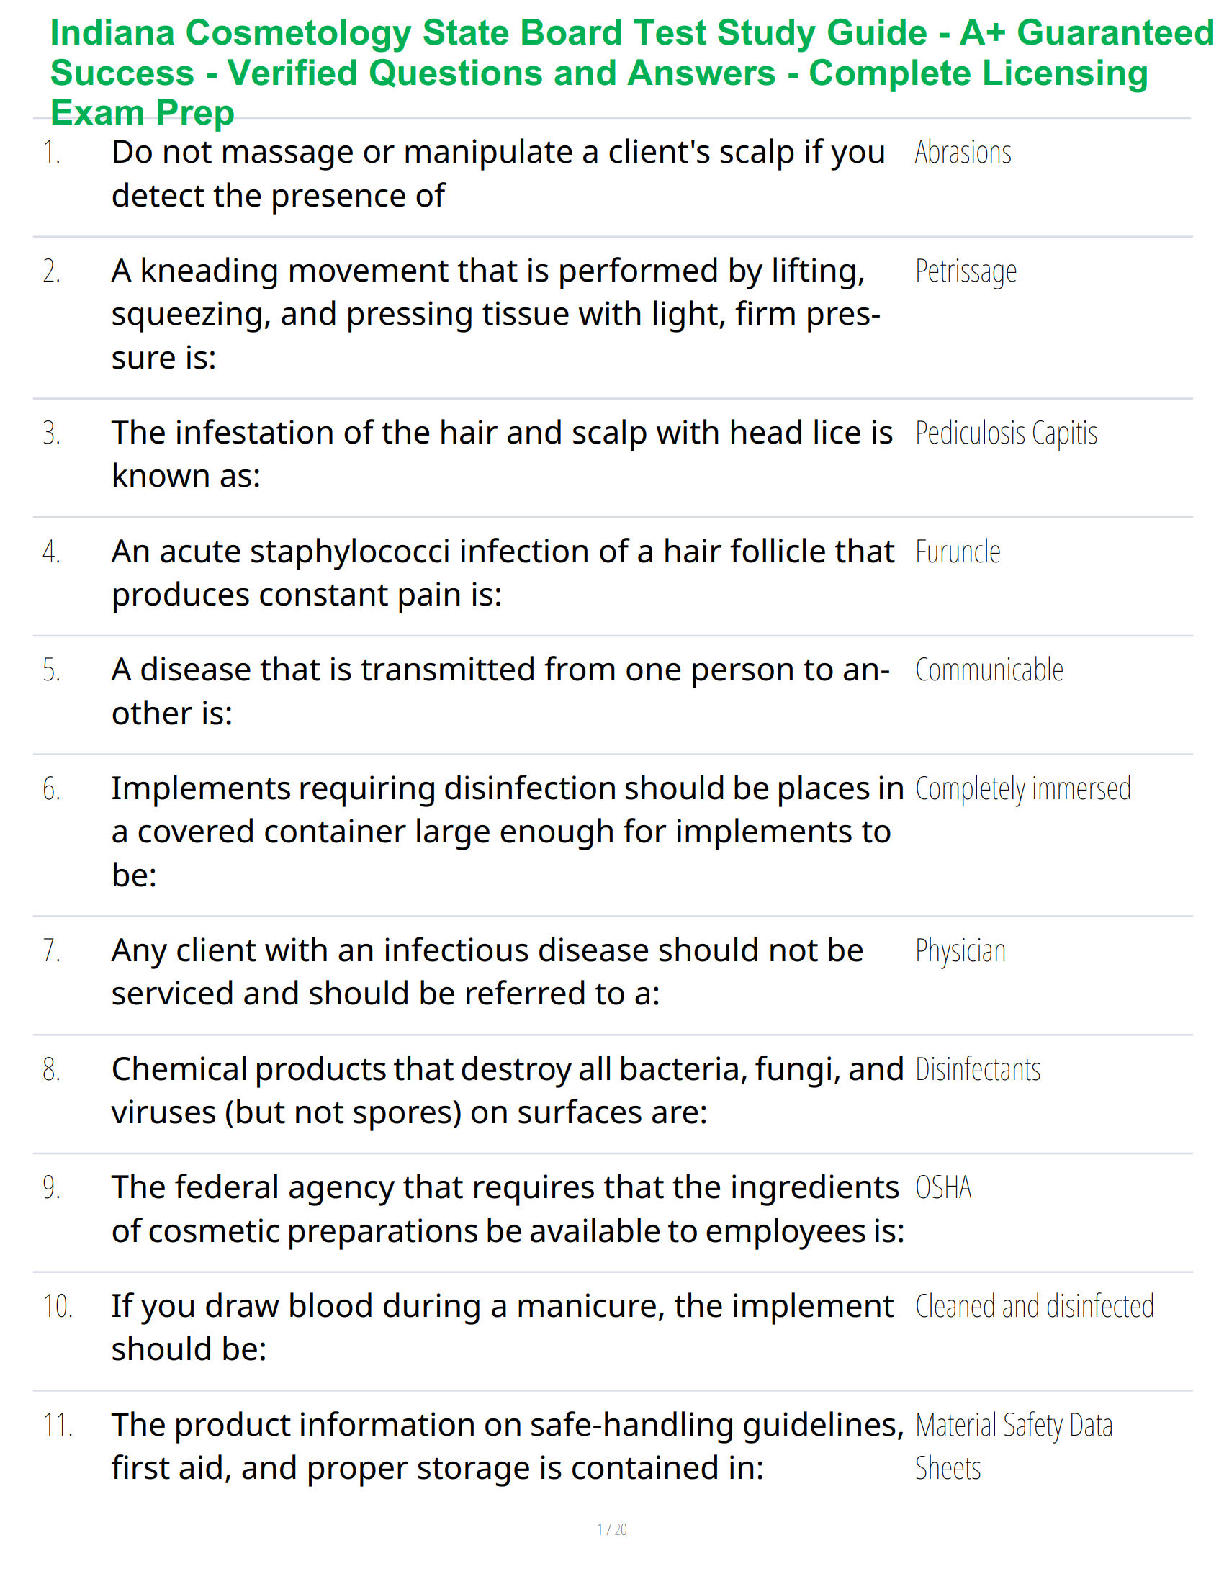
Task: Select the head lice infestation question
Action: (x=501, y=454)
